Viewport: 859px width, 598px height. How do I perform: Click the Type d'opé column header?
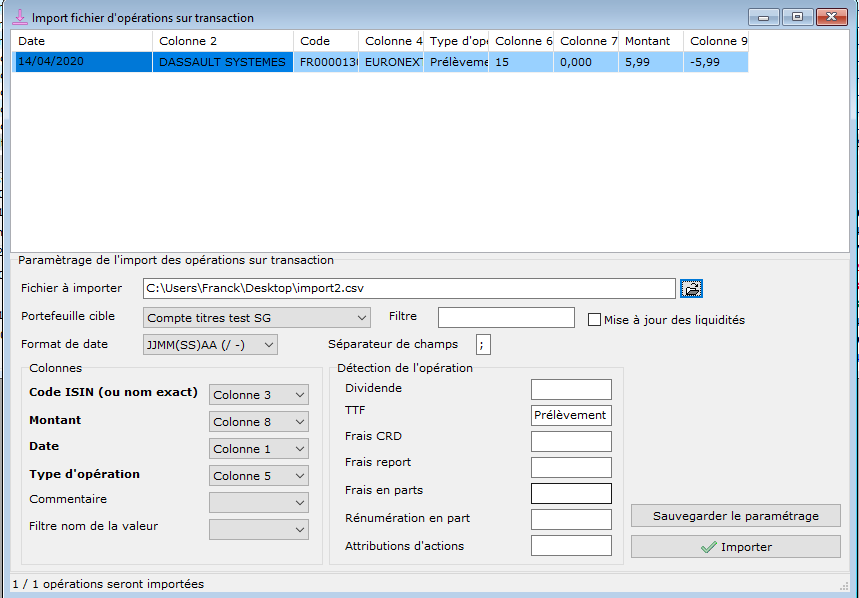click(456, 41)
